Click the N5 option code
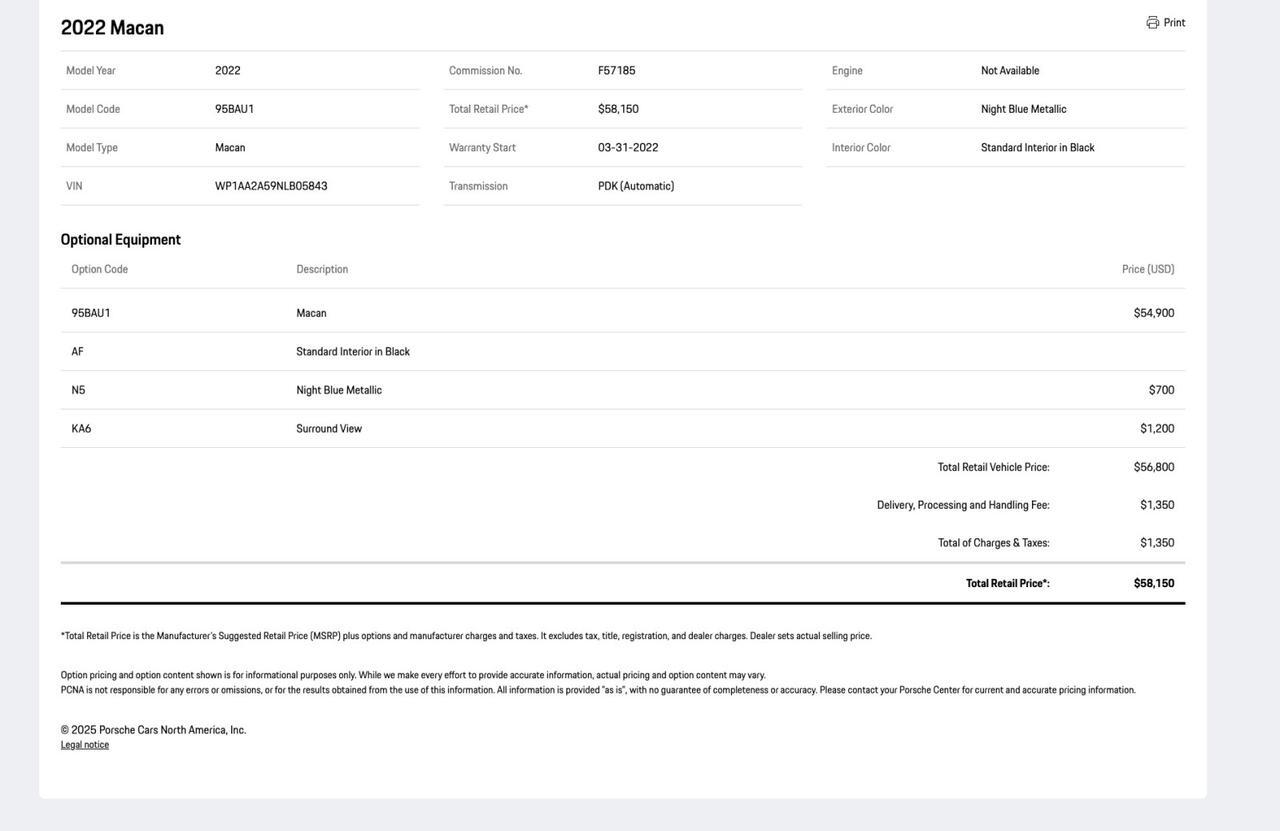Screen dimensions: 1280x831 [x=78, y=391]
